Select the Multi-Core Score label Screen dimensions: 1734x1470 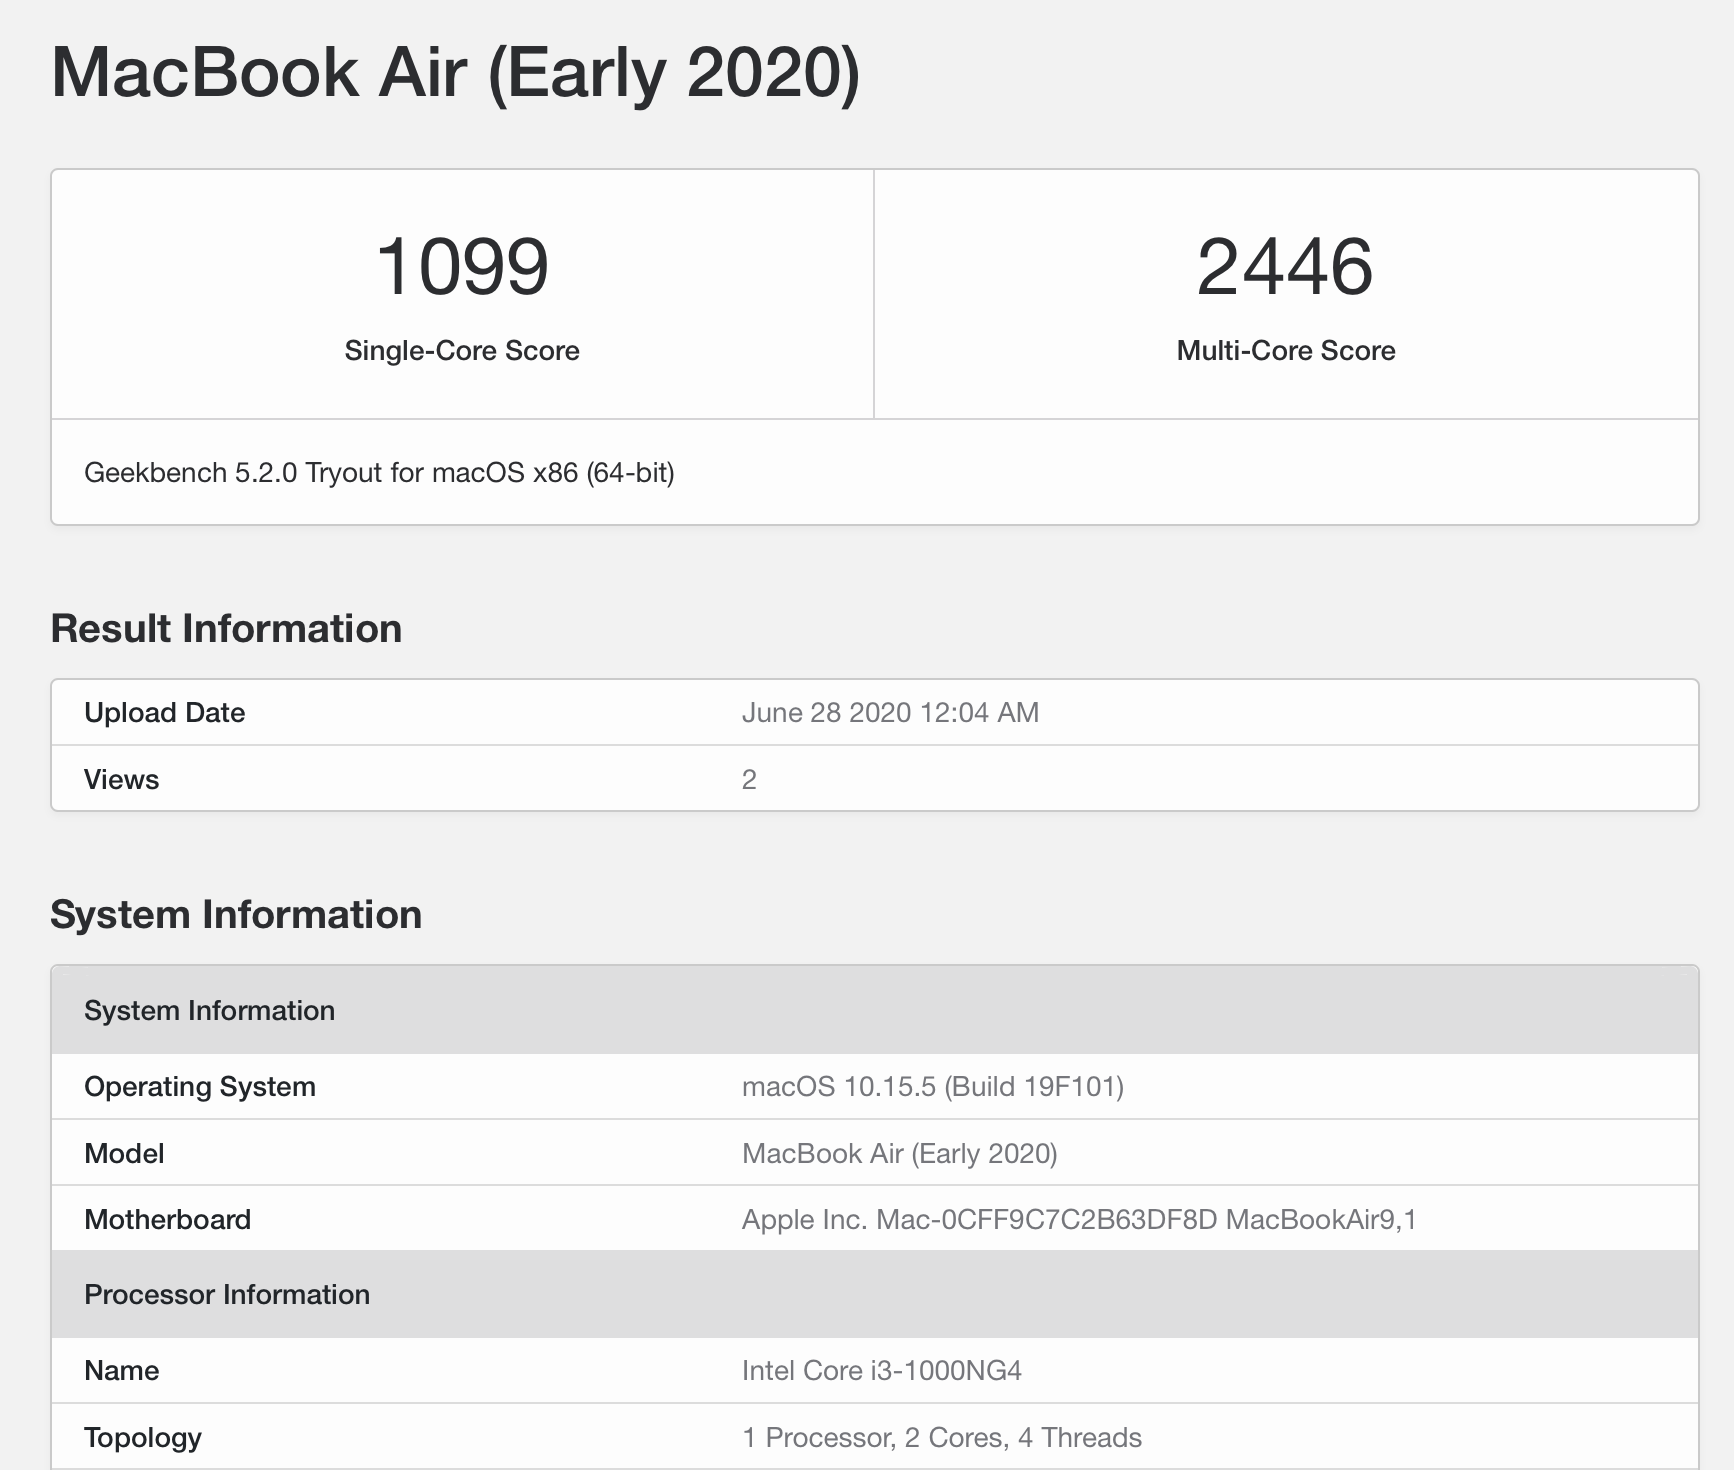1285,351
